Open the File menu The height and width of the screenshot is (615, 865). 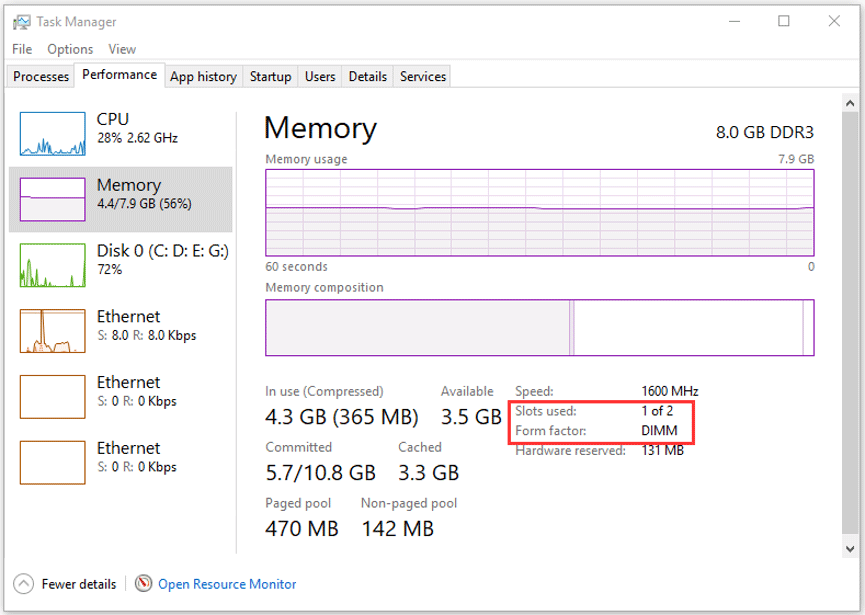point(22,49)
